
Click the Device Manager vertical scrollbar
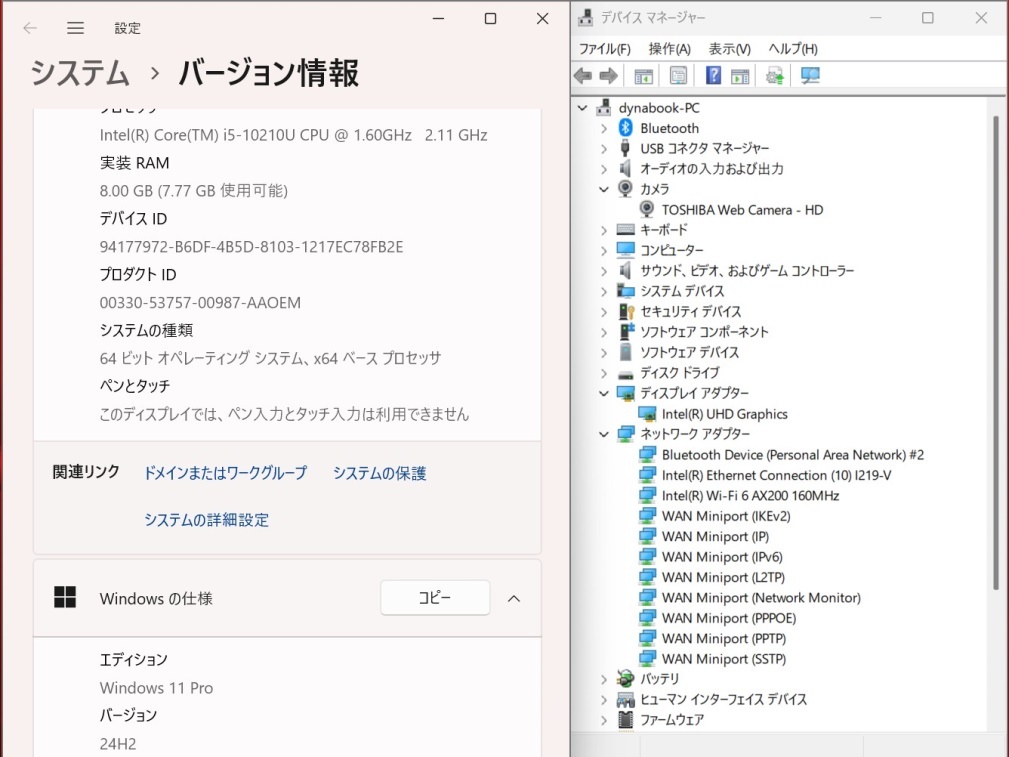(995, 352)
